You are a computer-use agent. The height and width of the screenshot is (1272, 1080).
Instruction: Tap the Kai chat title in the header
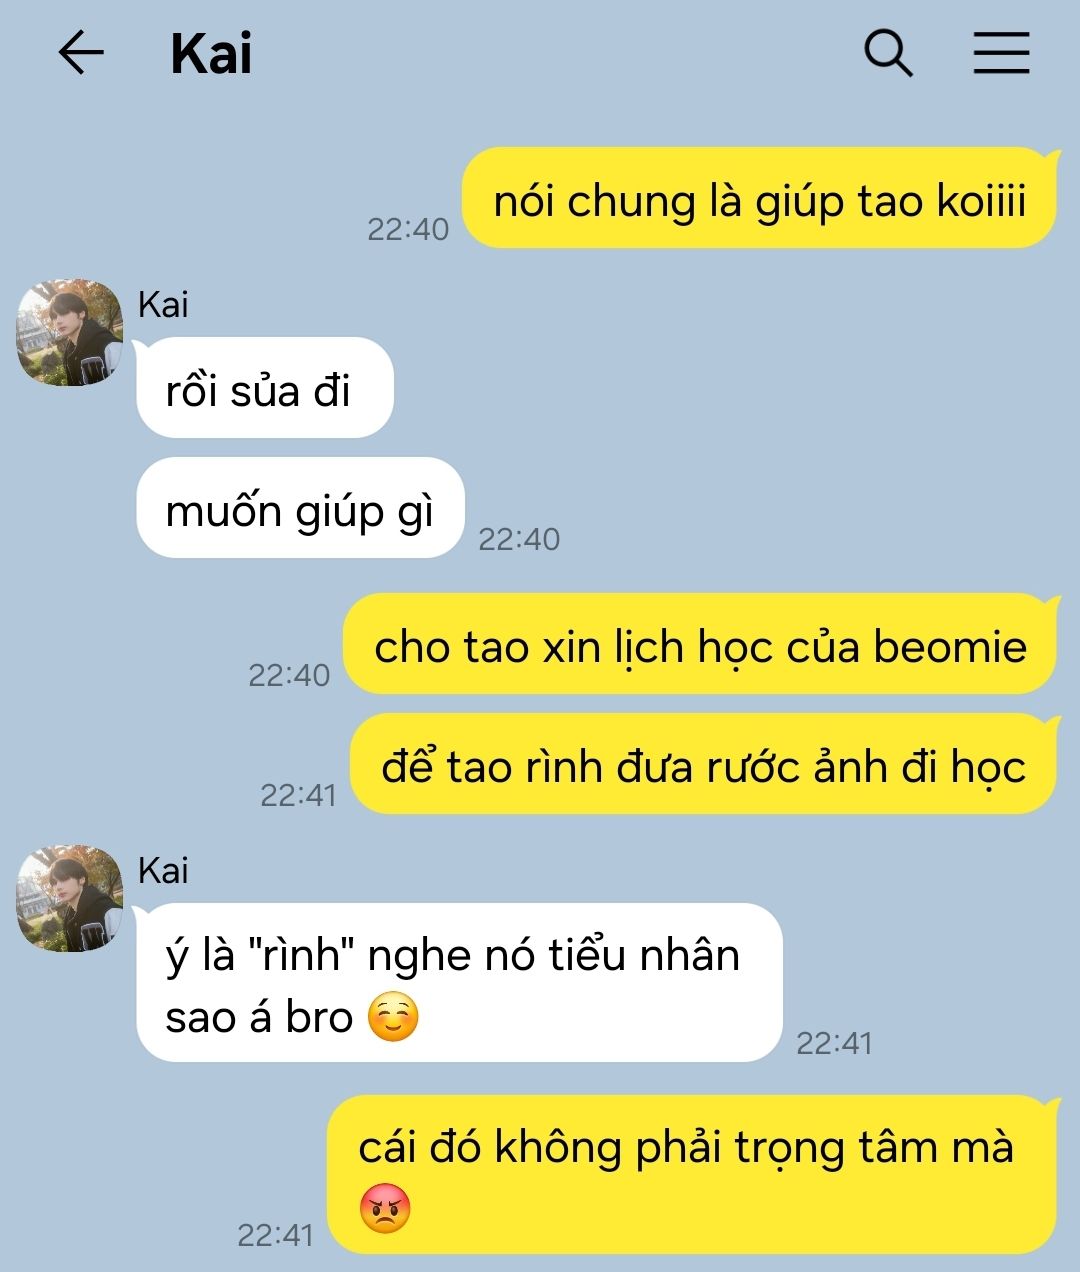[211, 54]
